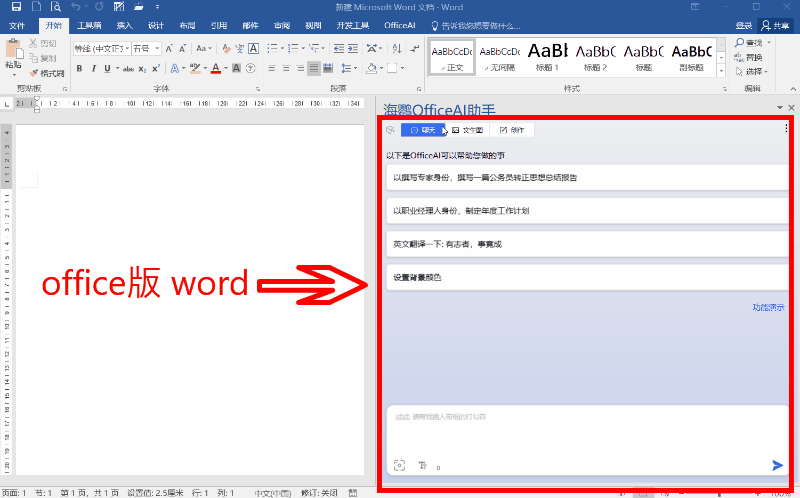The image size is (800, 498).
Task: Switch to the 文生图 tab in assistant
Action: (467, 130)
